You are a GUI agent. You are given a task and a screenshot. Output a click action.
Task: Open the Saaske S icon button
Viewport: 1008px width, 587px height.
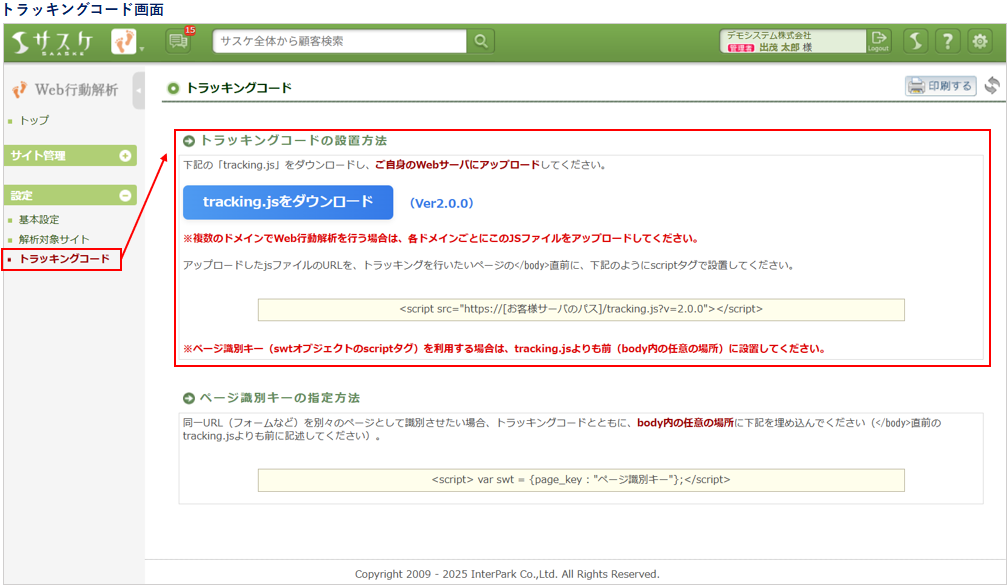pos(915,41)
